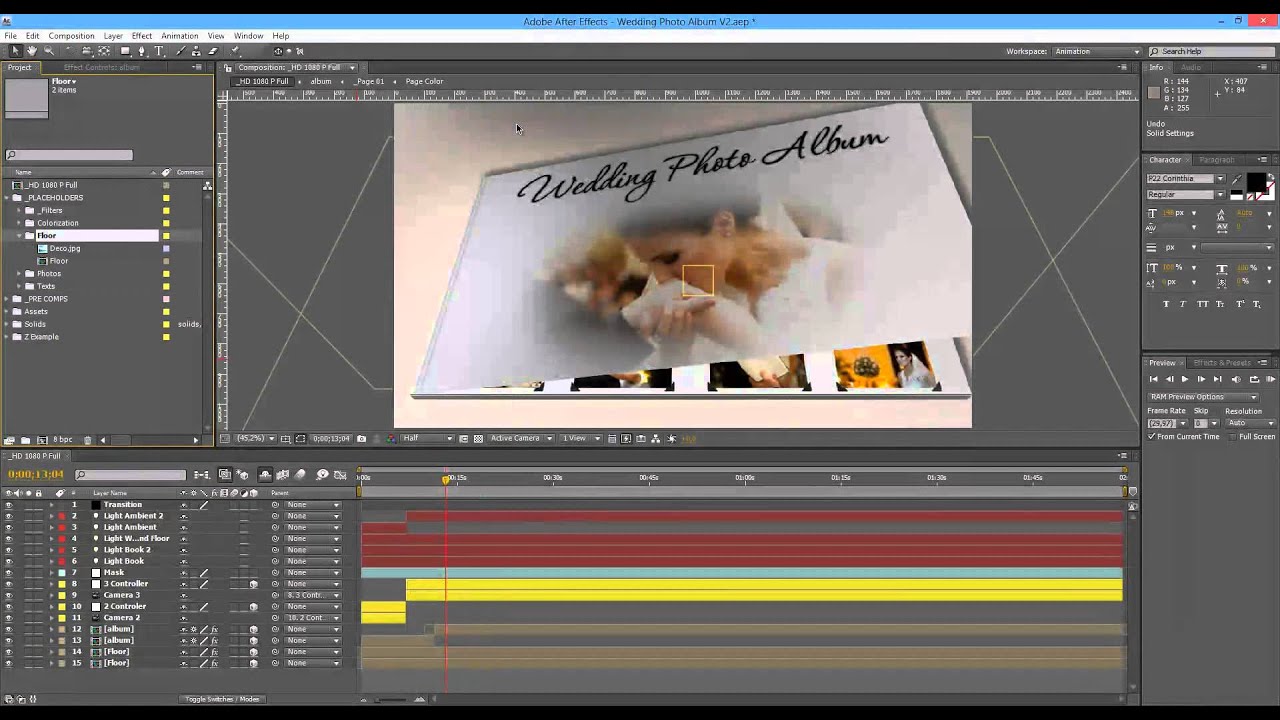Click the region of interest icon
This screenshot has width=1280, height=720.
464,438
